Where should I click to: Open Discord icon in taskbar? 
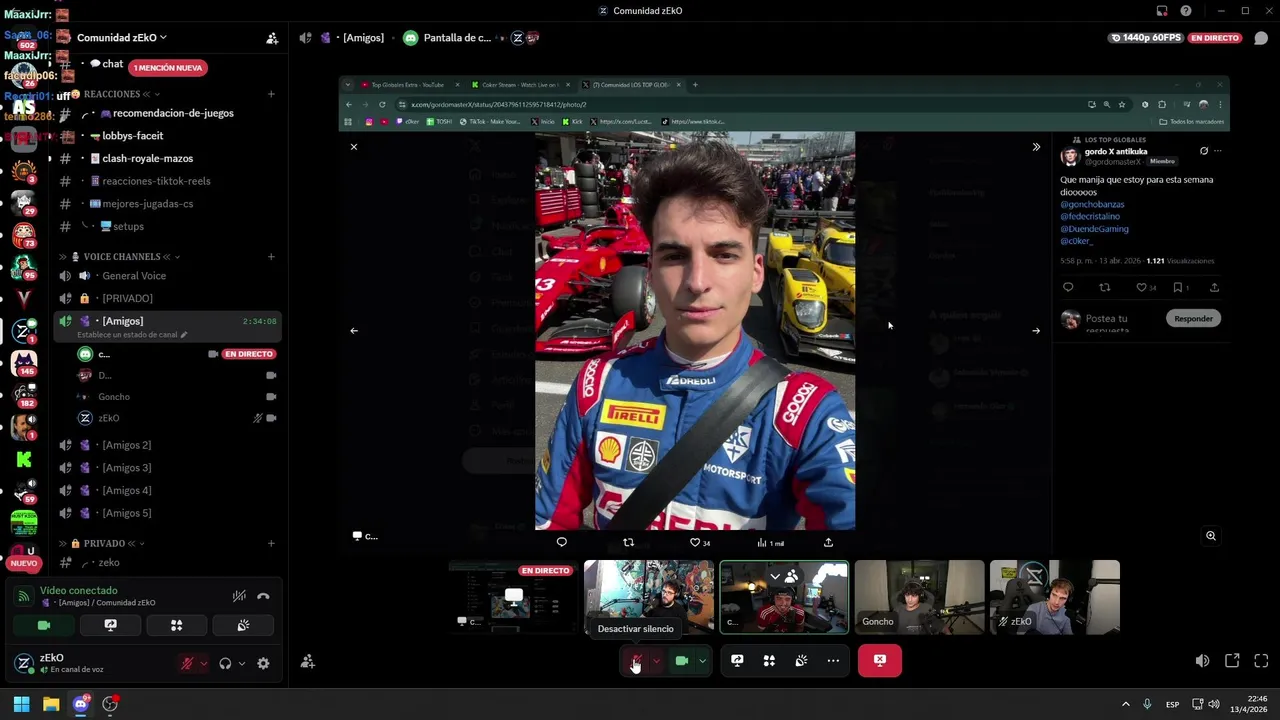(81, 704)
